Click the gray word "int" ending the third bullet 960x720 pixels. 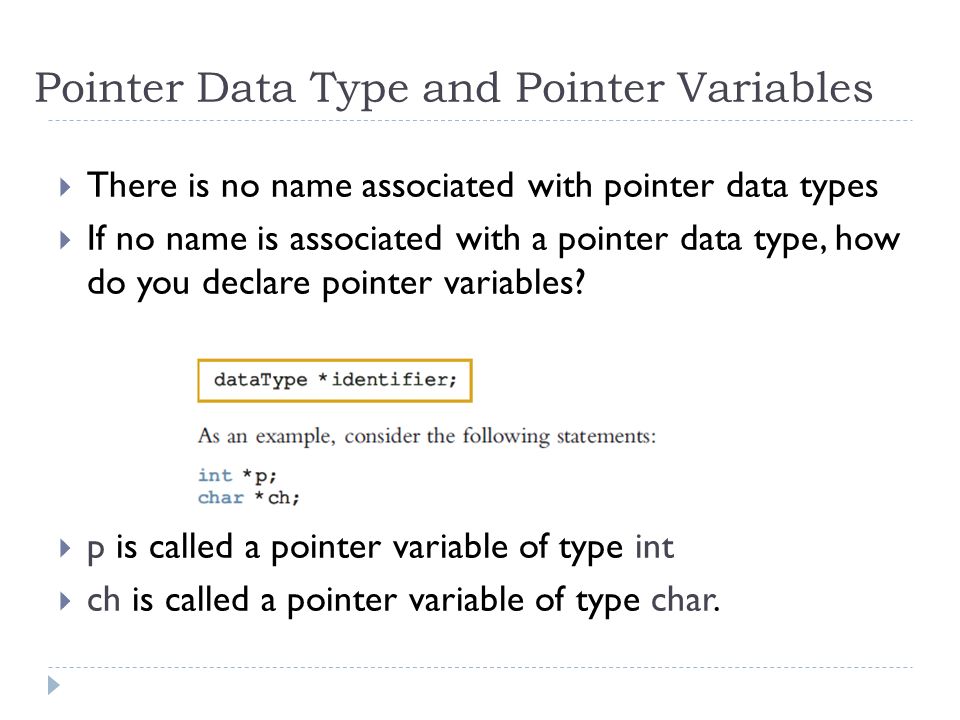click(654, 547)
